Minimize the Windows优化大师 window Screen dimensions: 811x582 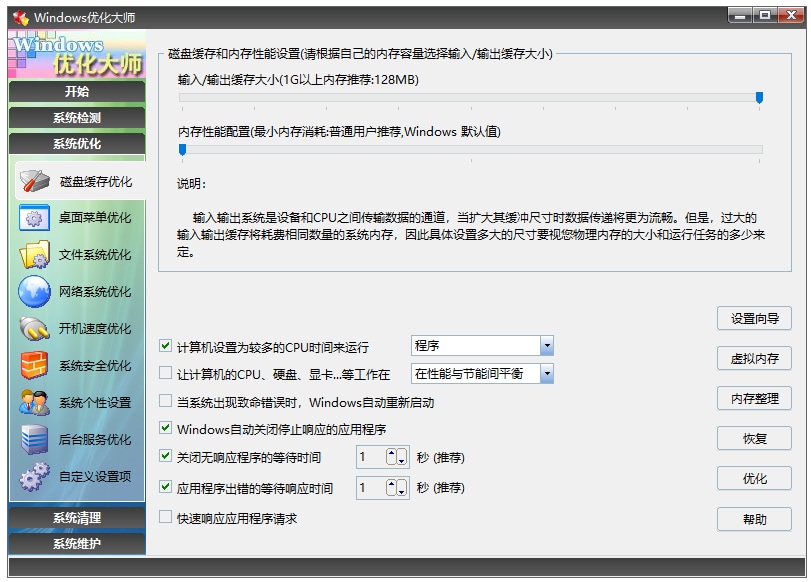[x=740, y=16]
